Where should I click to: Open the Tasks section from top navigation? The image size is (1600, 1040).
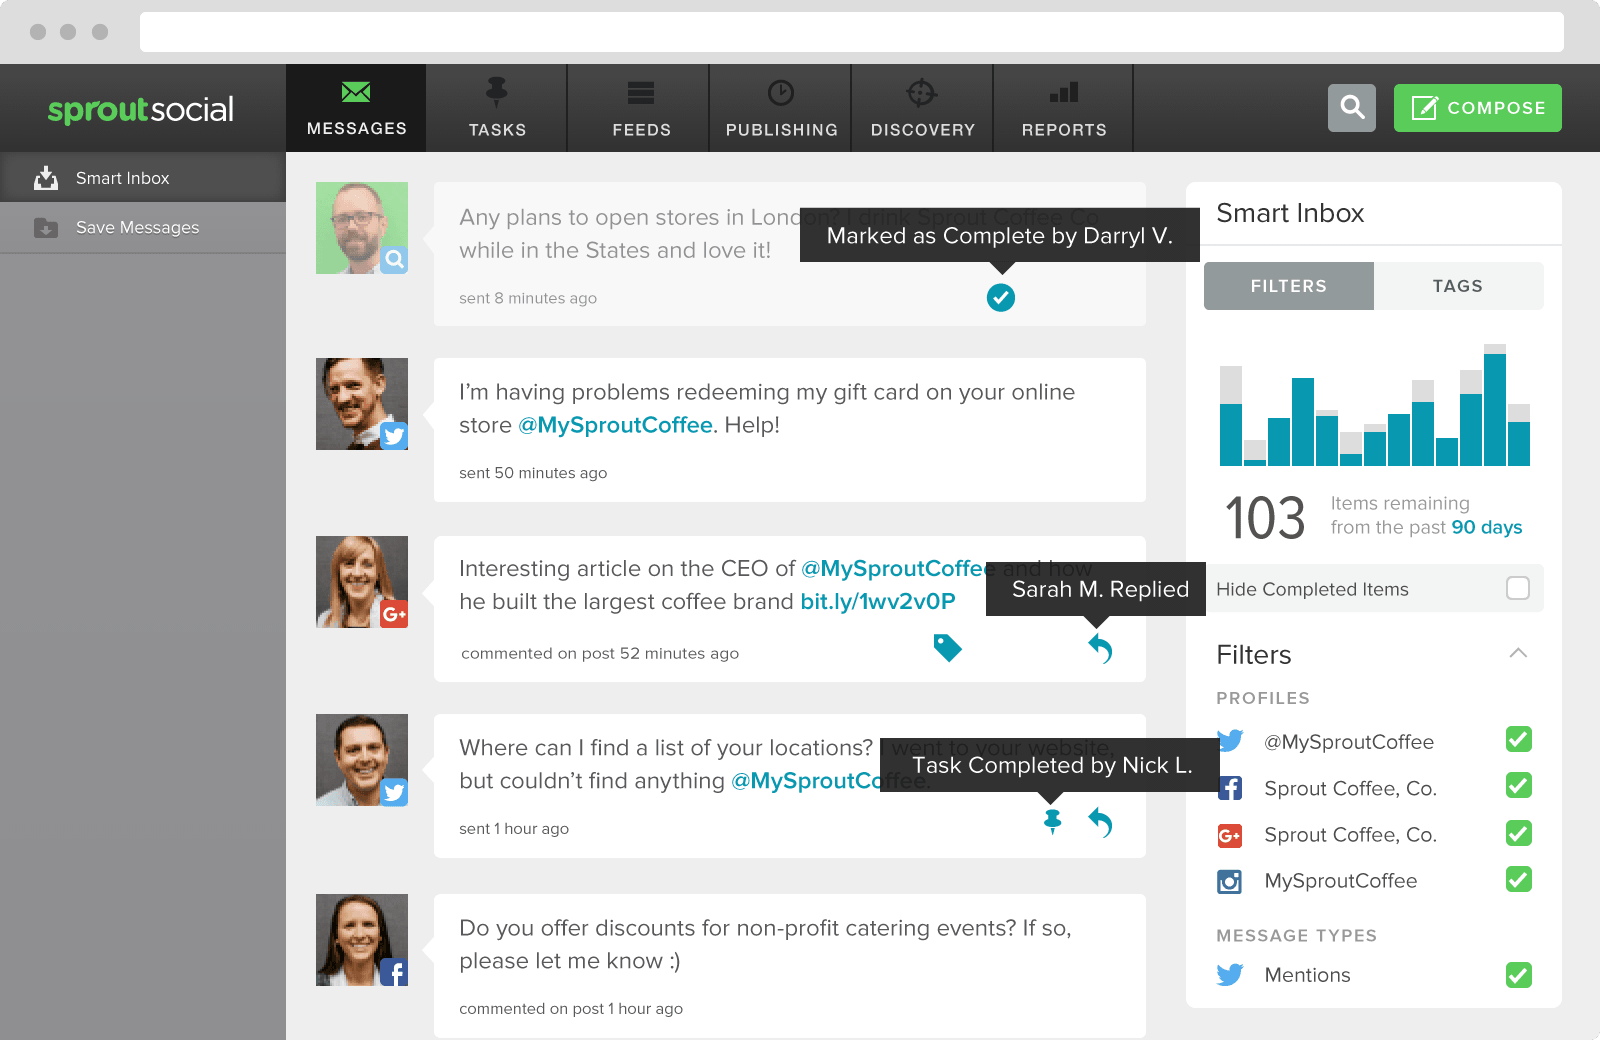click(x=497, y=107)
